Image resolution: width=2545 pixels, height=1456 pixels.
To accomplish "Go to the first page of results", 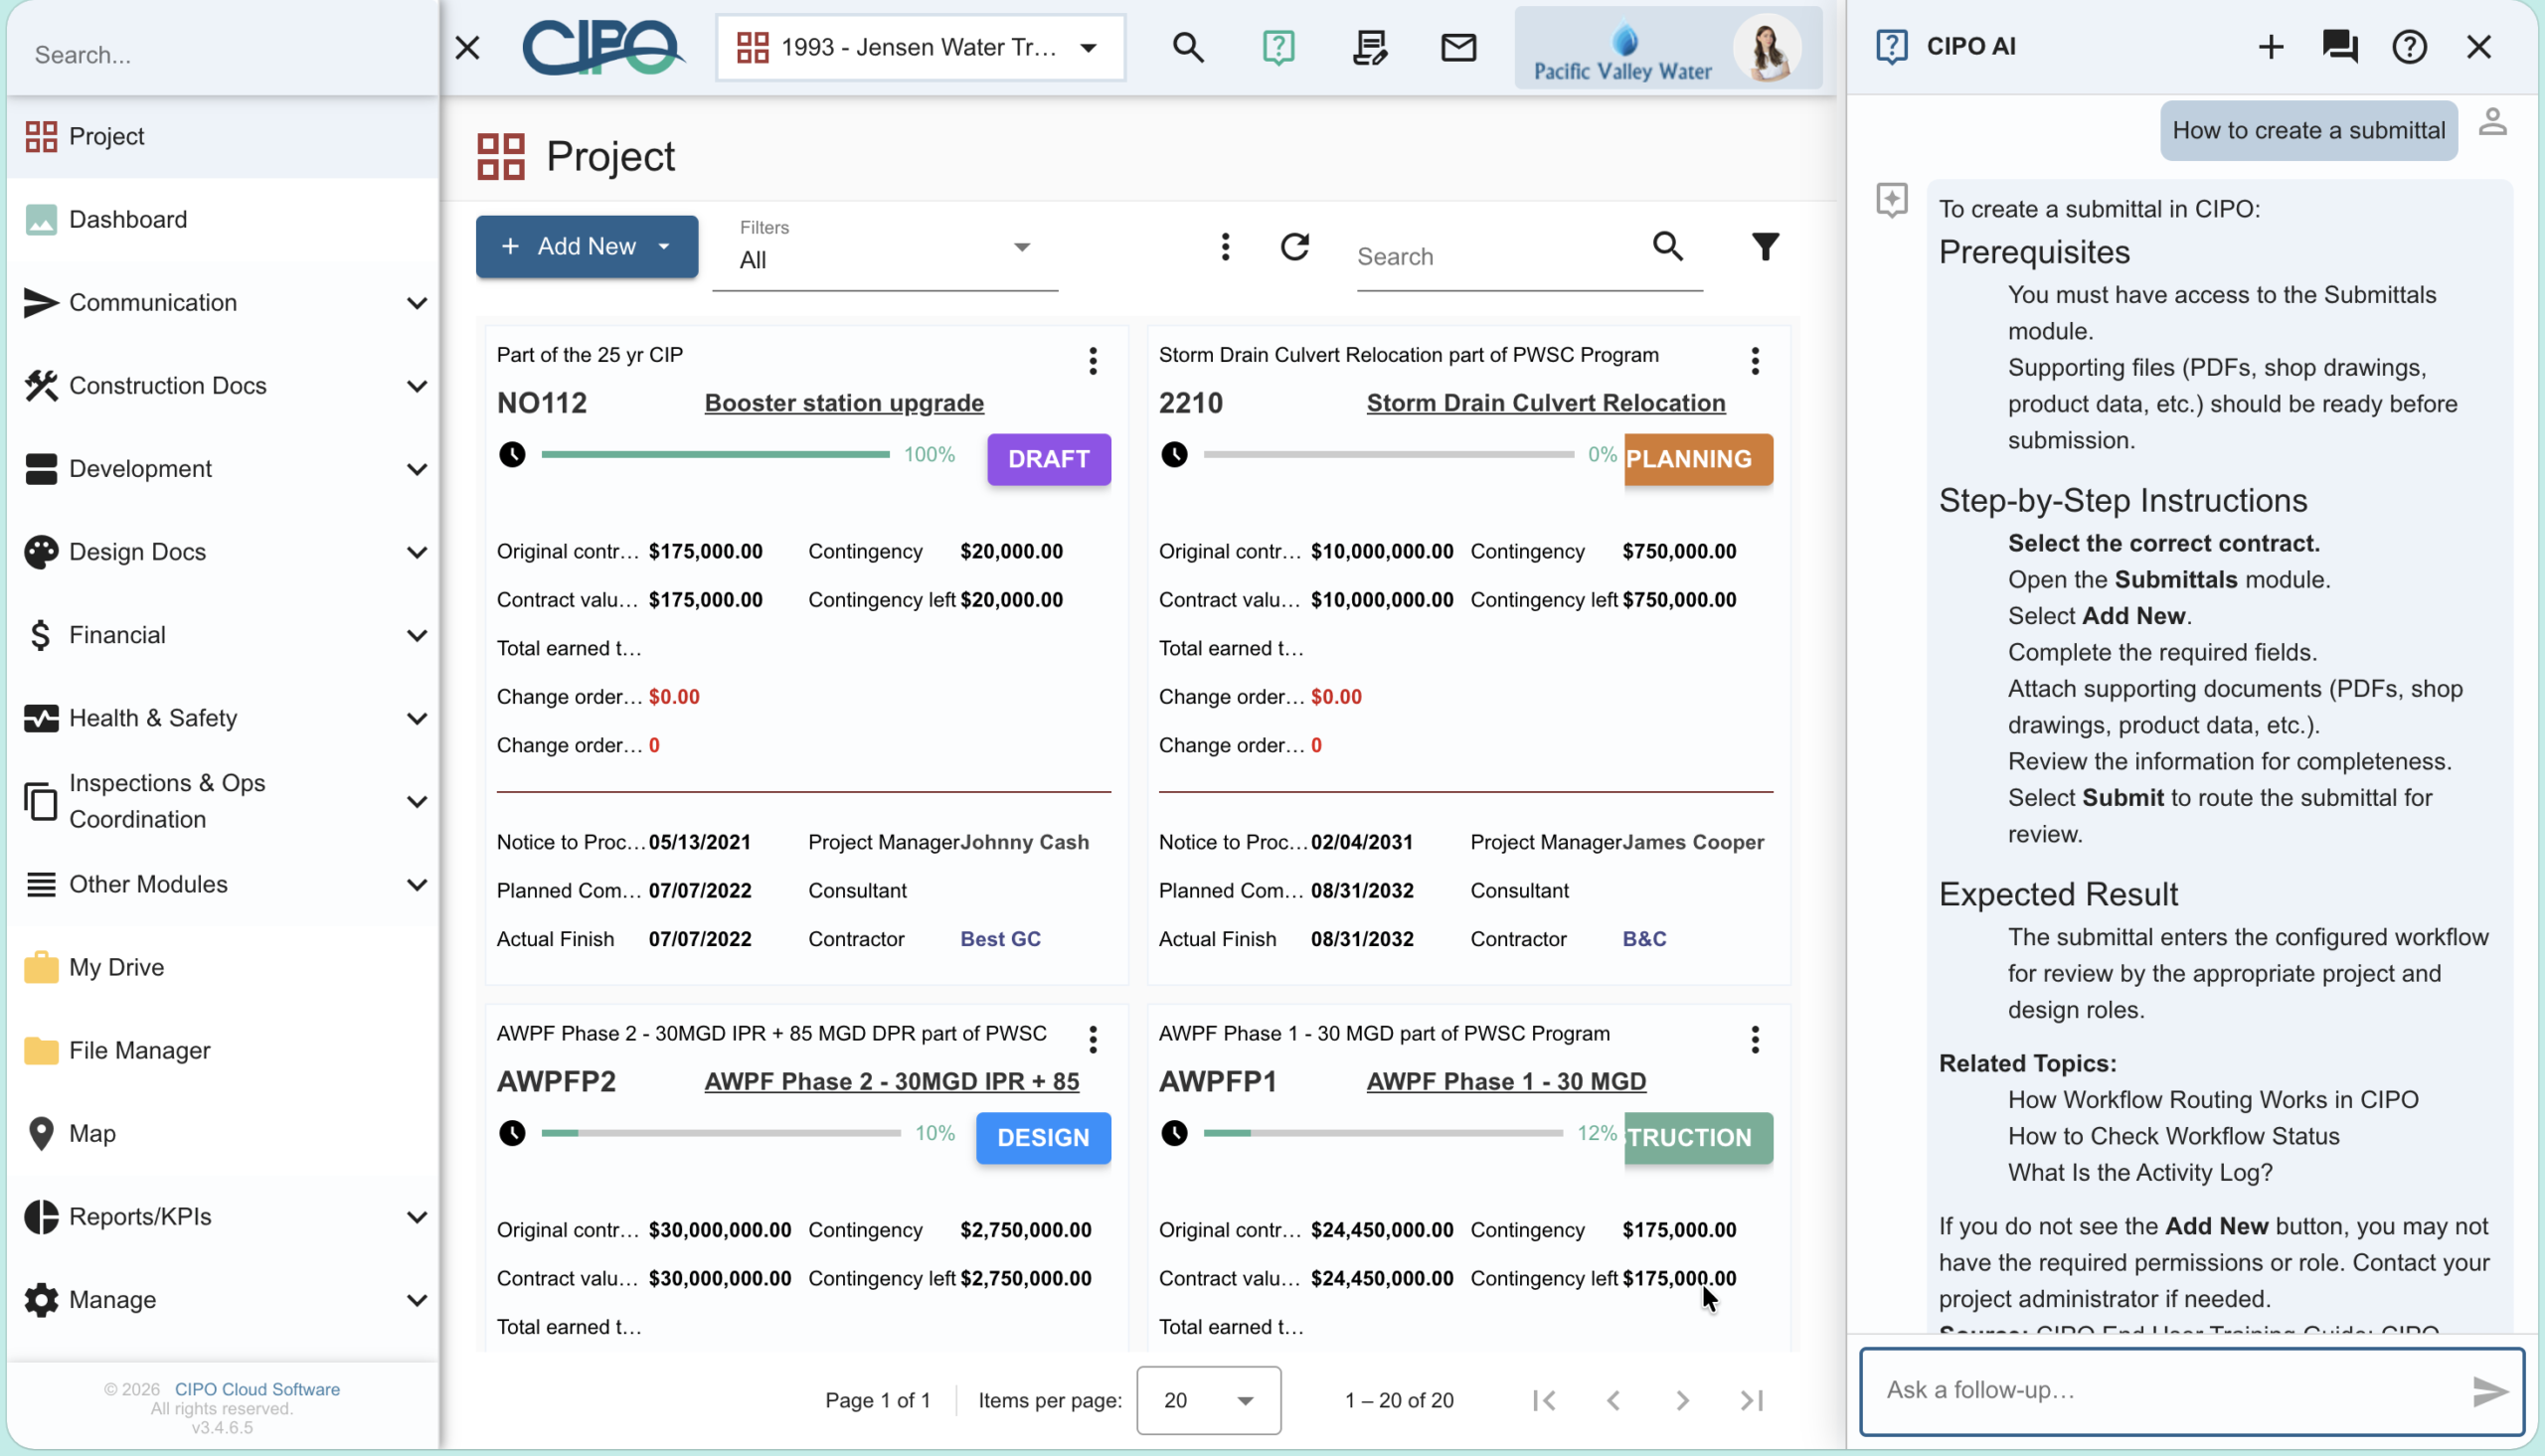I will click(1544, 1401).
